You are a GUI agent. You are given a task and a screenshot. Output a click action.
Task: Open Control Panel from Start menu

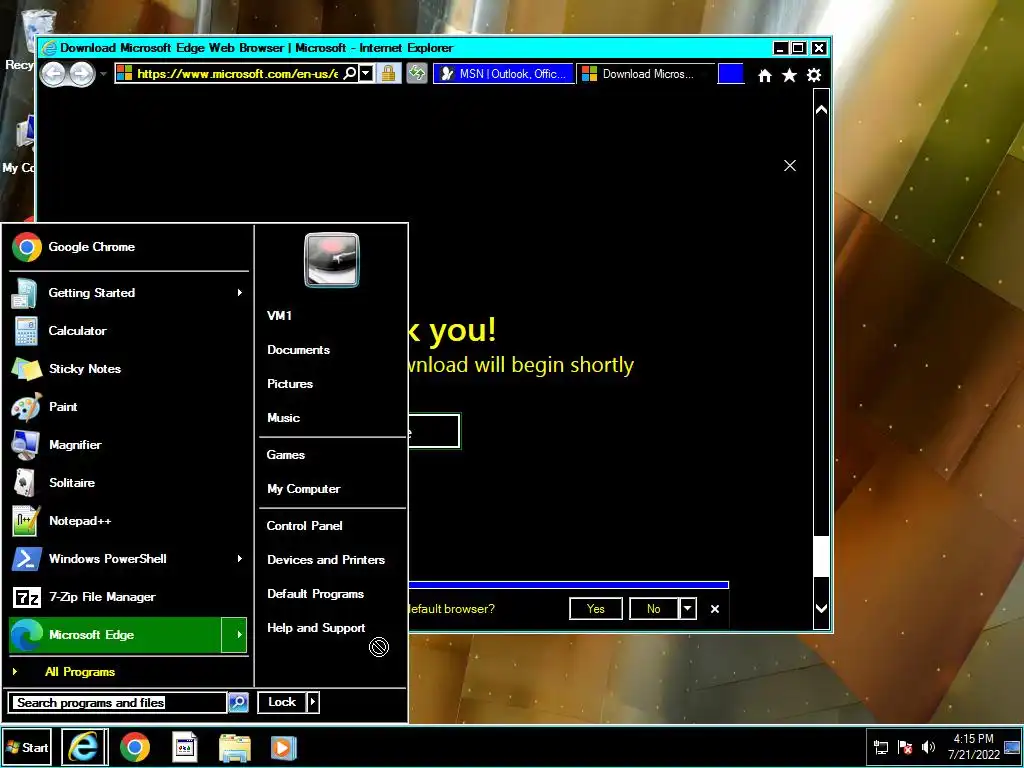[304, 526]
